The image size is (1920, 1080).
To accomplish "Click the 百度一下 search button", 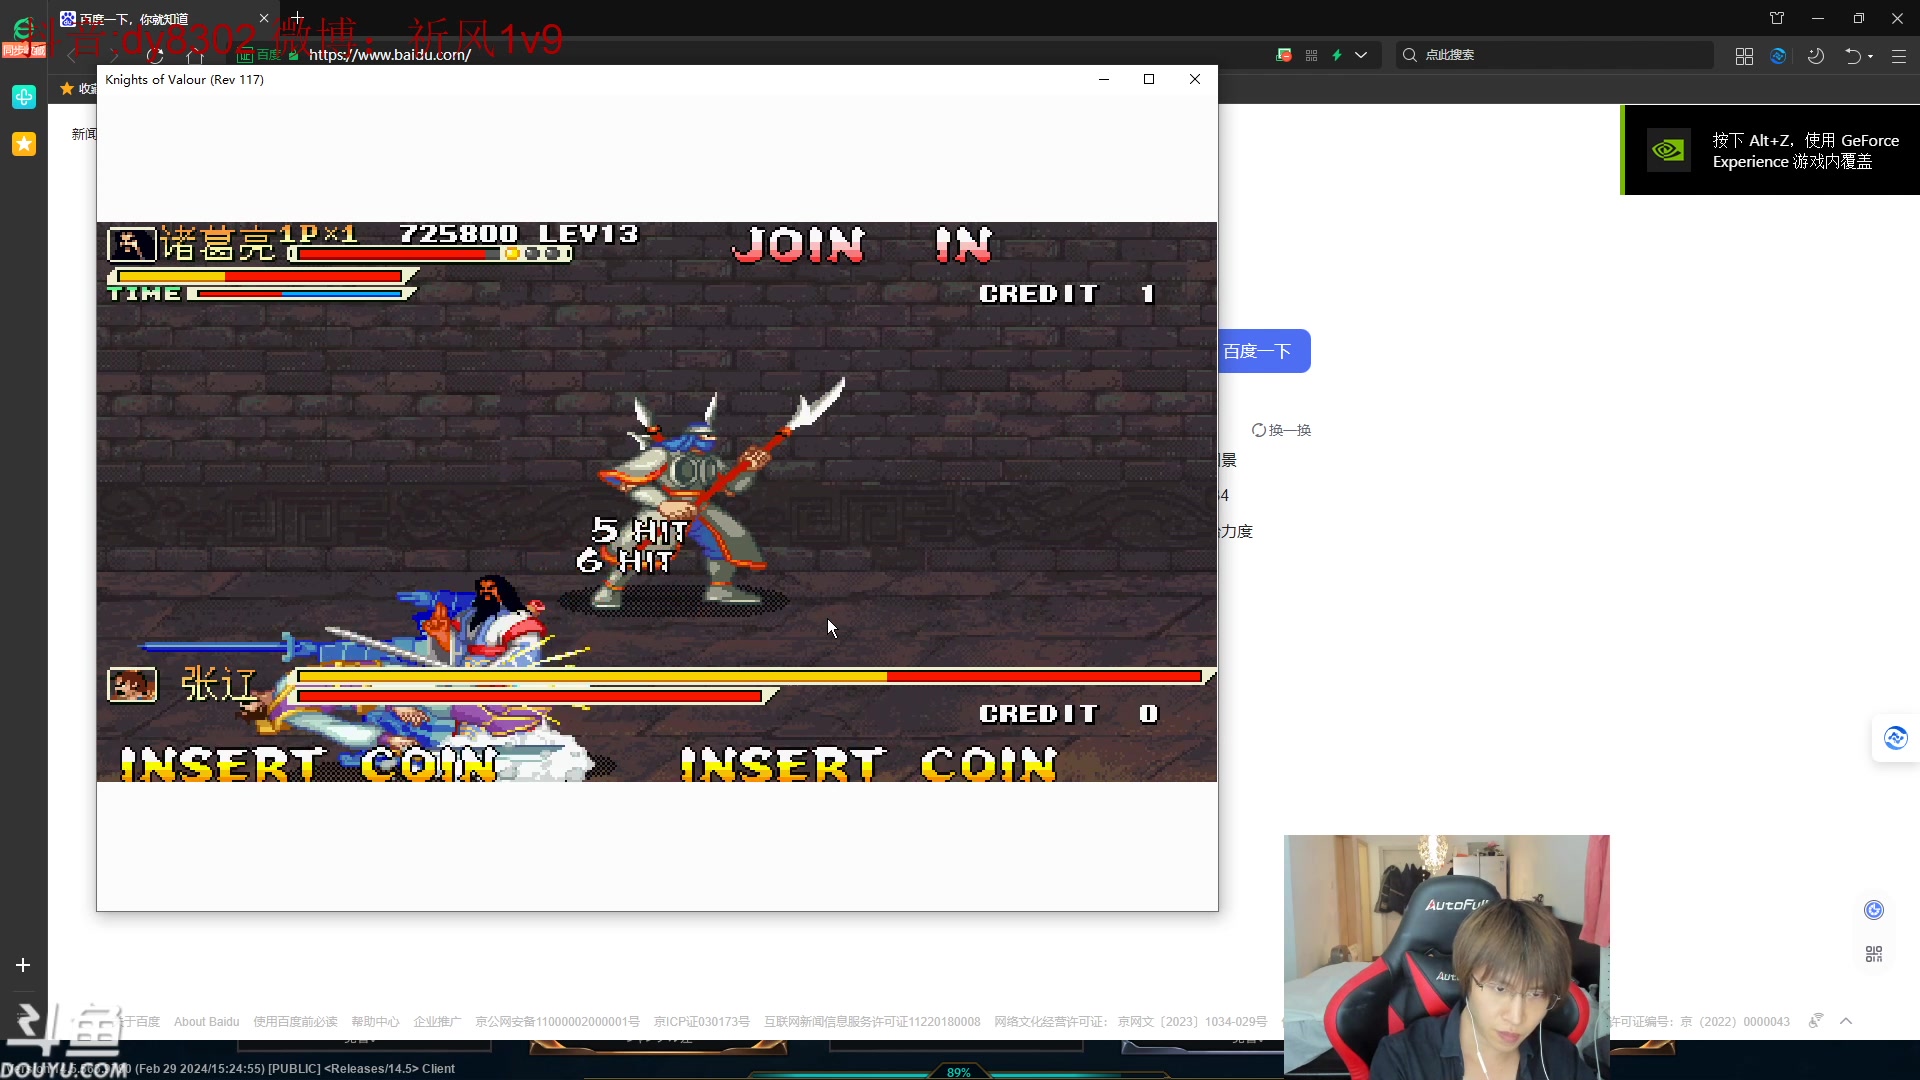I will (1264, 351).
